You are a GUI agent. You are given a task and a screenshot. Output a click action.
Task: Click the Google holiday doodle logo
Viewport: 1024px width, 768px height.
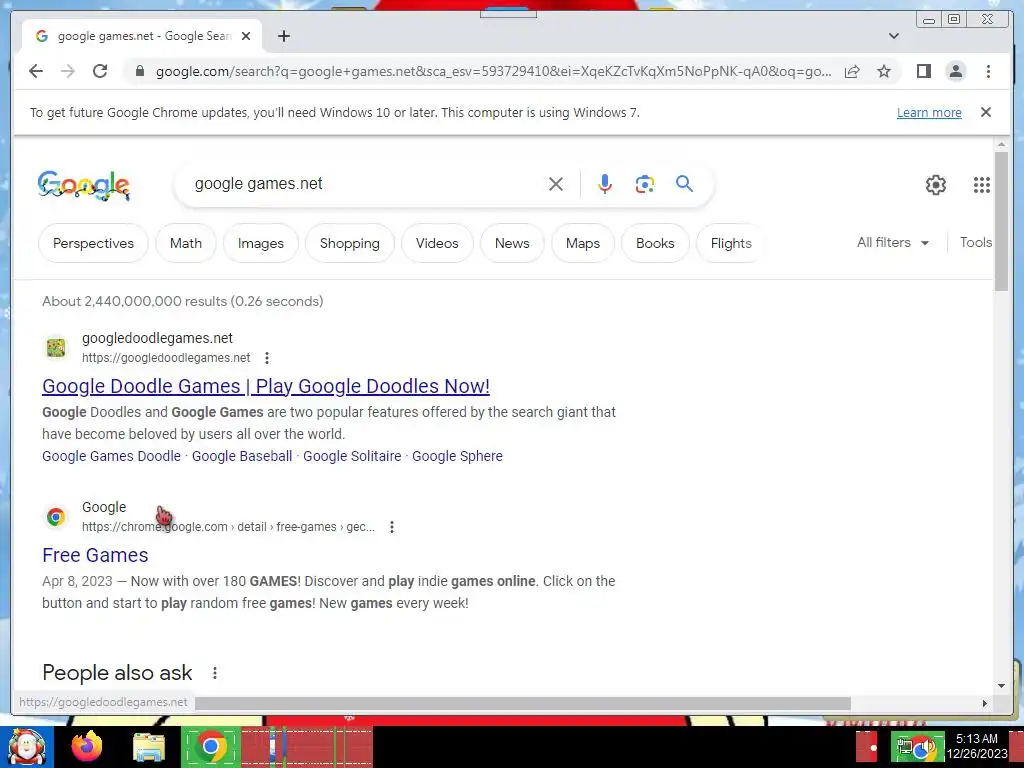pyautogui.click(x=84, y=185)
